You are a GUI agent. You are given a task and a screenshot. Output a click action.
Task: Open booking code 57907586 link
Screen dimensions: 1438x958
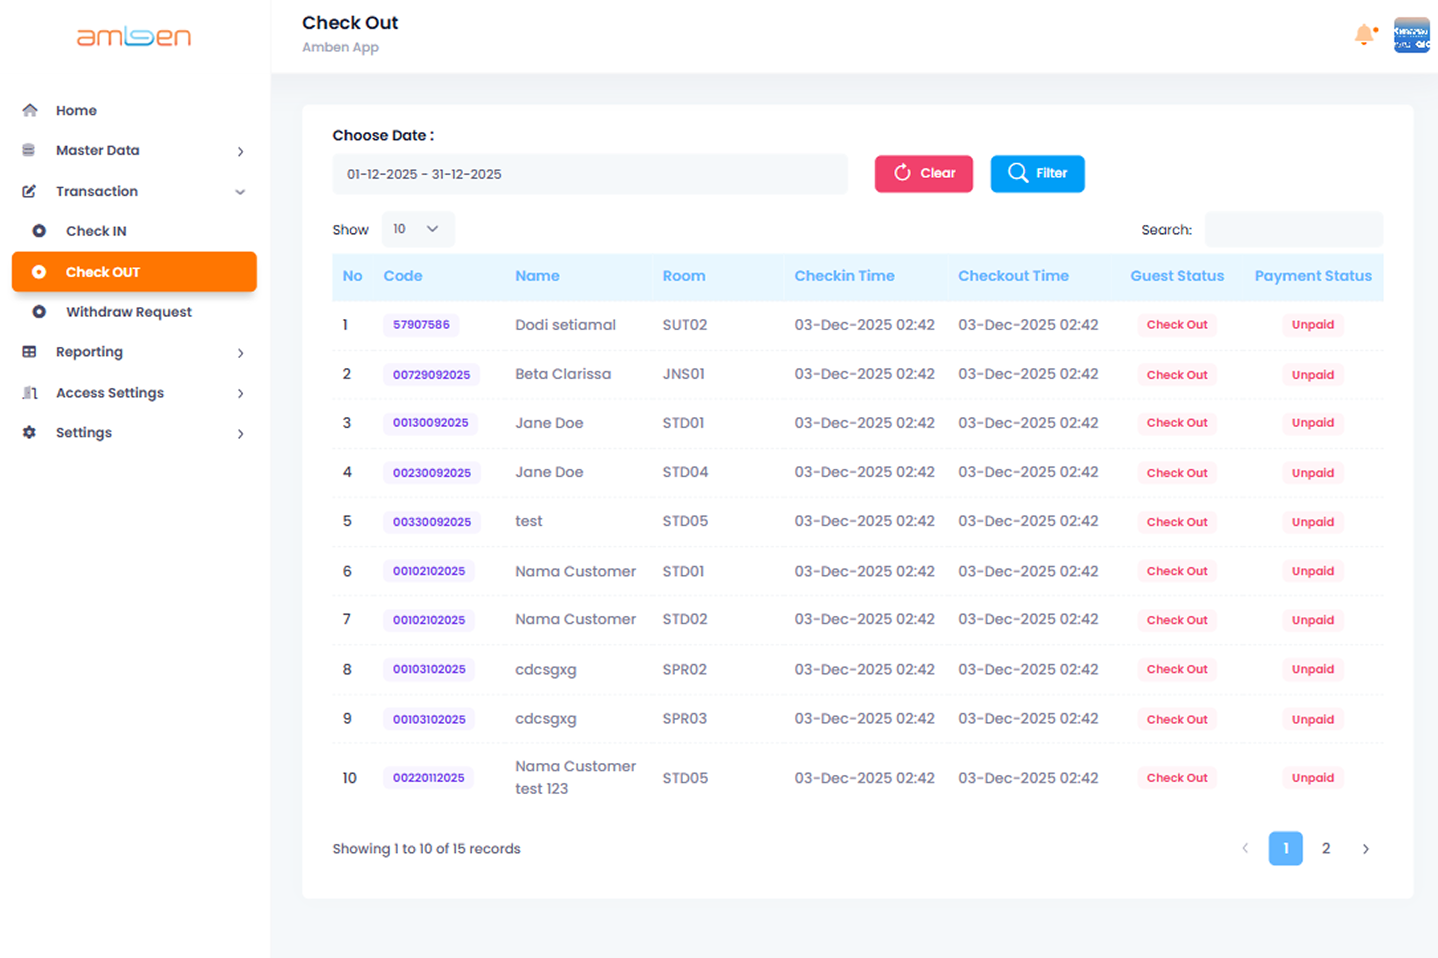pos(421,325)
